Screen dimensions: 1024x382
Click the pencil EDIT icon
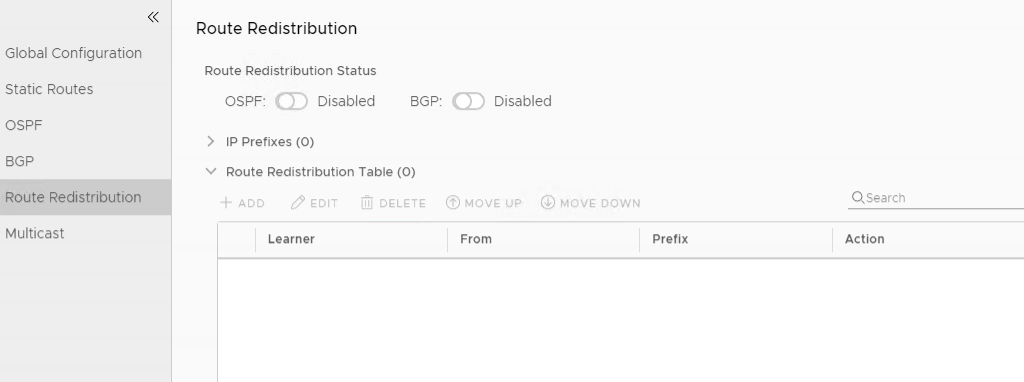coord(298,202)
